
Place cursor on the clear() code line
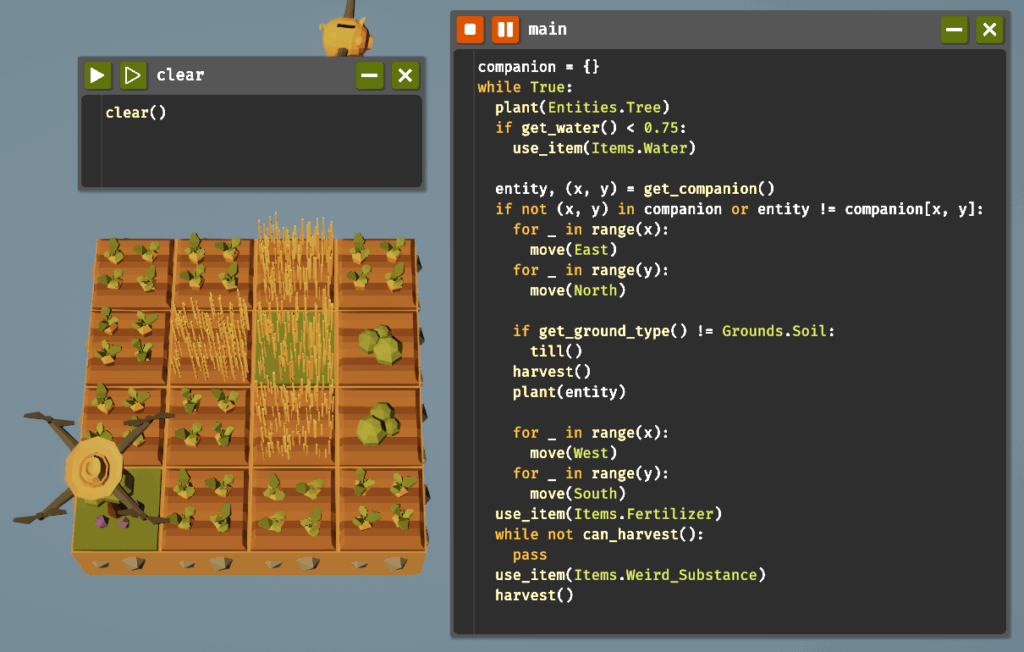[x=136, y=112]
